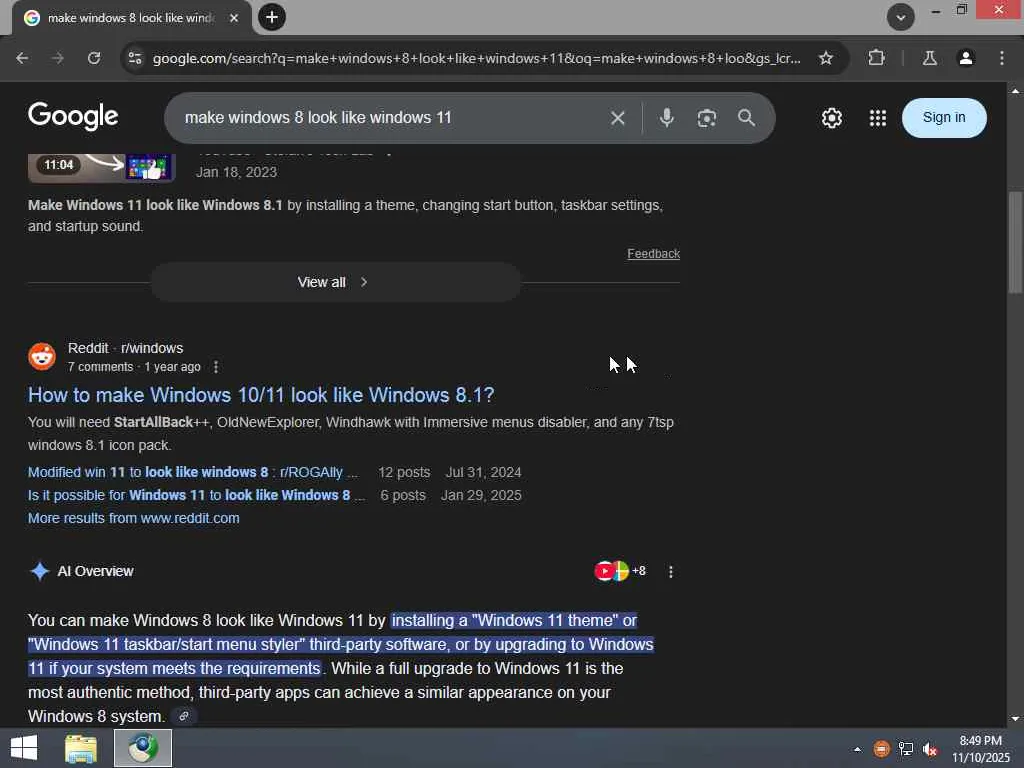Click the Chrome taskbar icon

click(x=143, y=748)
